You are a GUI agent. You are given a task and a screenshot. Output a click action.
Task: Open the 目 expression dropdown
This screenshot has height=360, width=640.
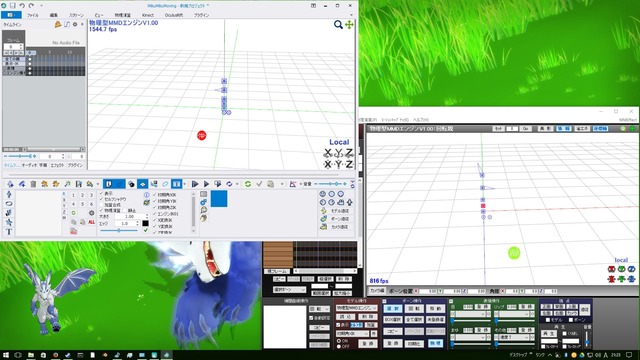470,314
